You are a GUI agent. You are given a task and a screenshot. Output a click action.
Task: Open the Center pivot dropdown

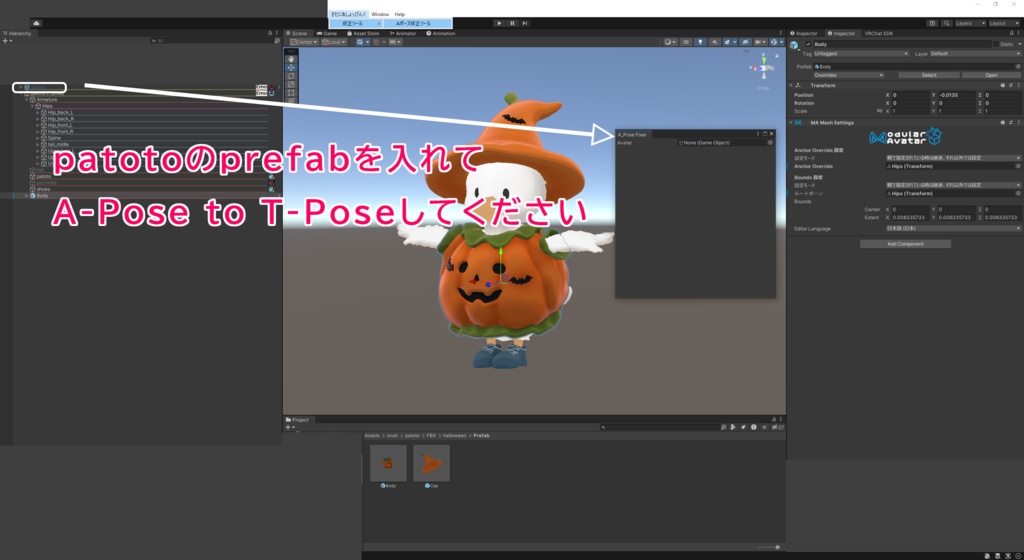click(x=304, y=42)
